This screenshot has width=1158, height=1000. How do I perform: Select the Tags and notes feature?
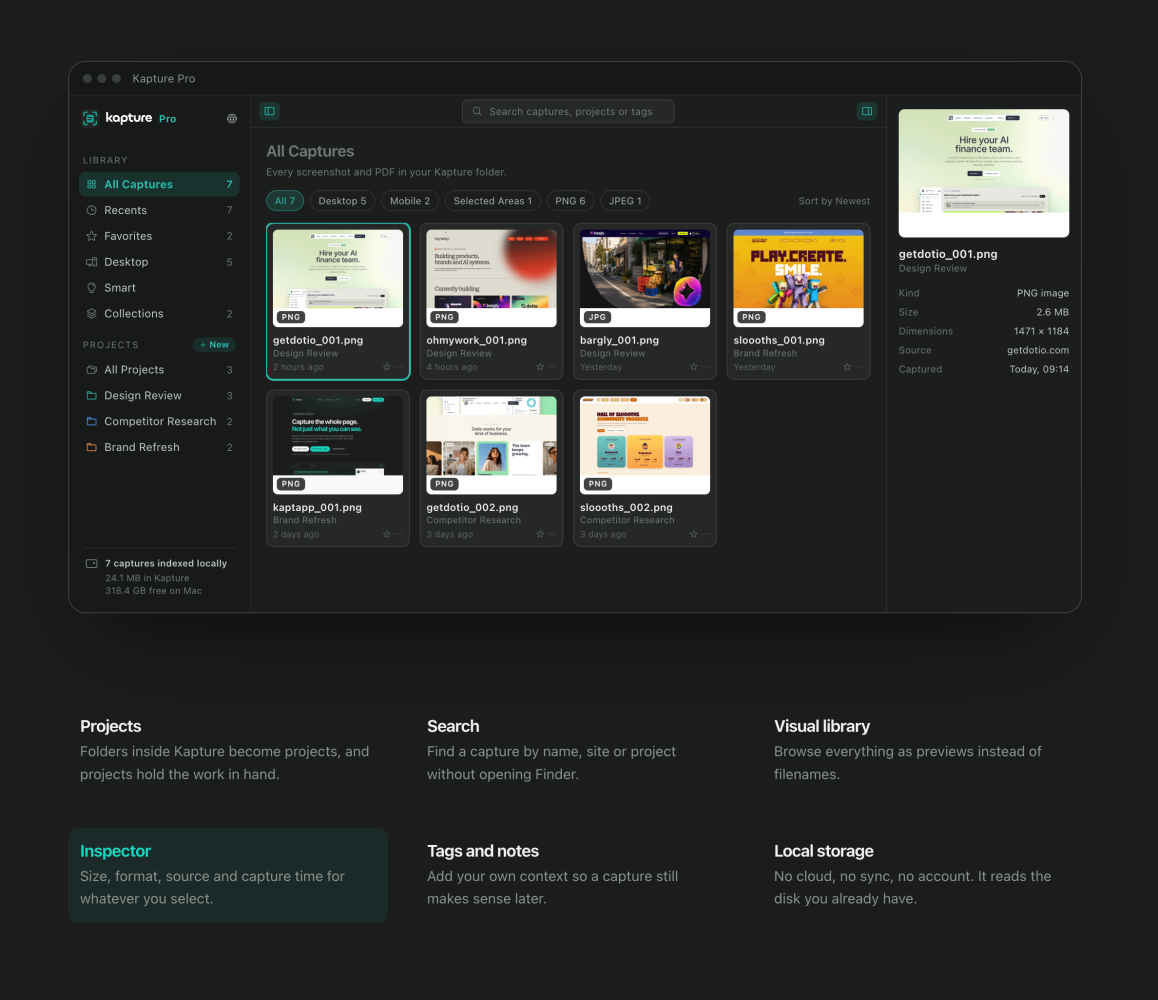point(575,875)
